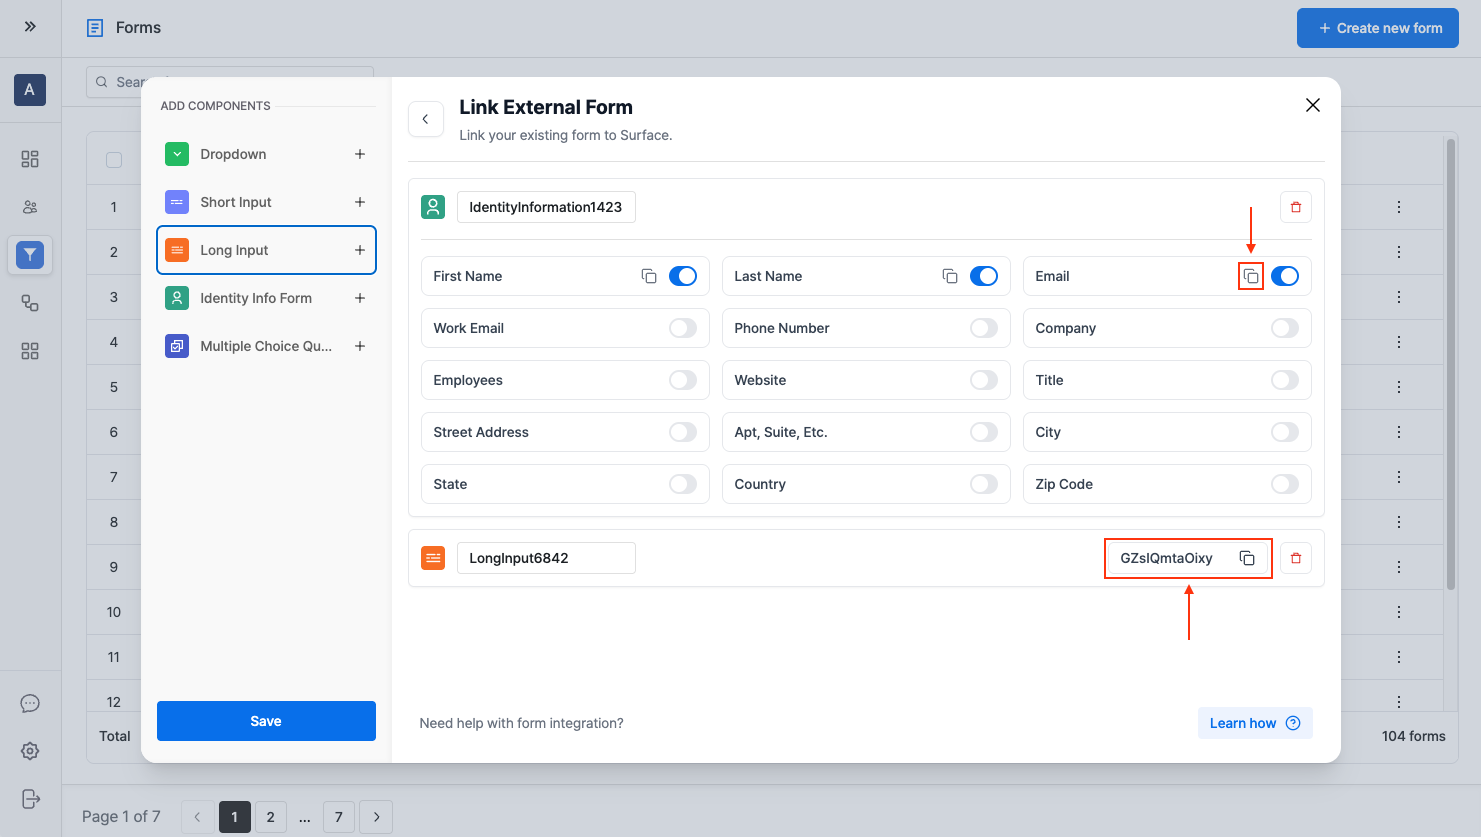
Task: Check the select-all checkbox in table header
Action: tap(114, 160)
